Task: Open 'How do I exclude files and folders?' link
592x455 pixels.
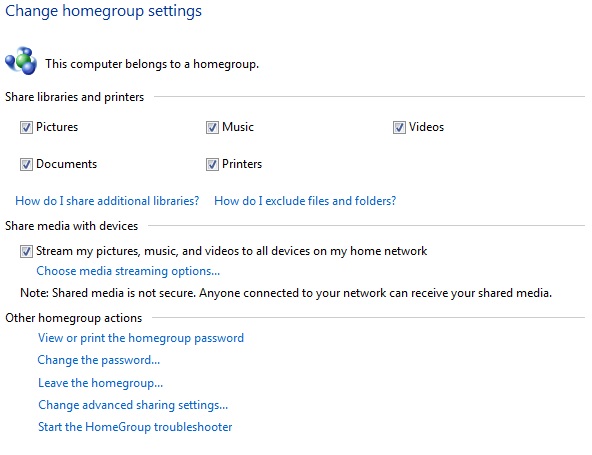Action: click(x=305, y=201)
